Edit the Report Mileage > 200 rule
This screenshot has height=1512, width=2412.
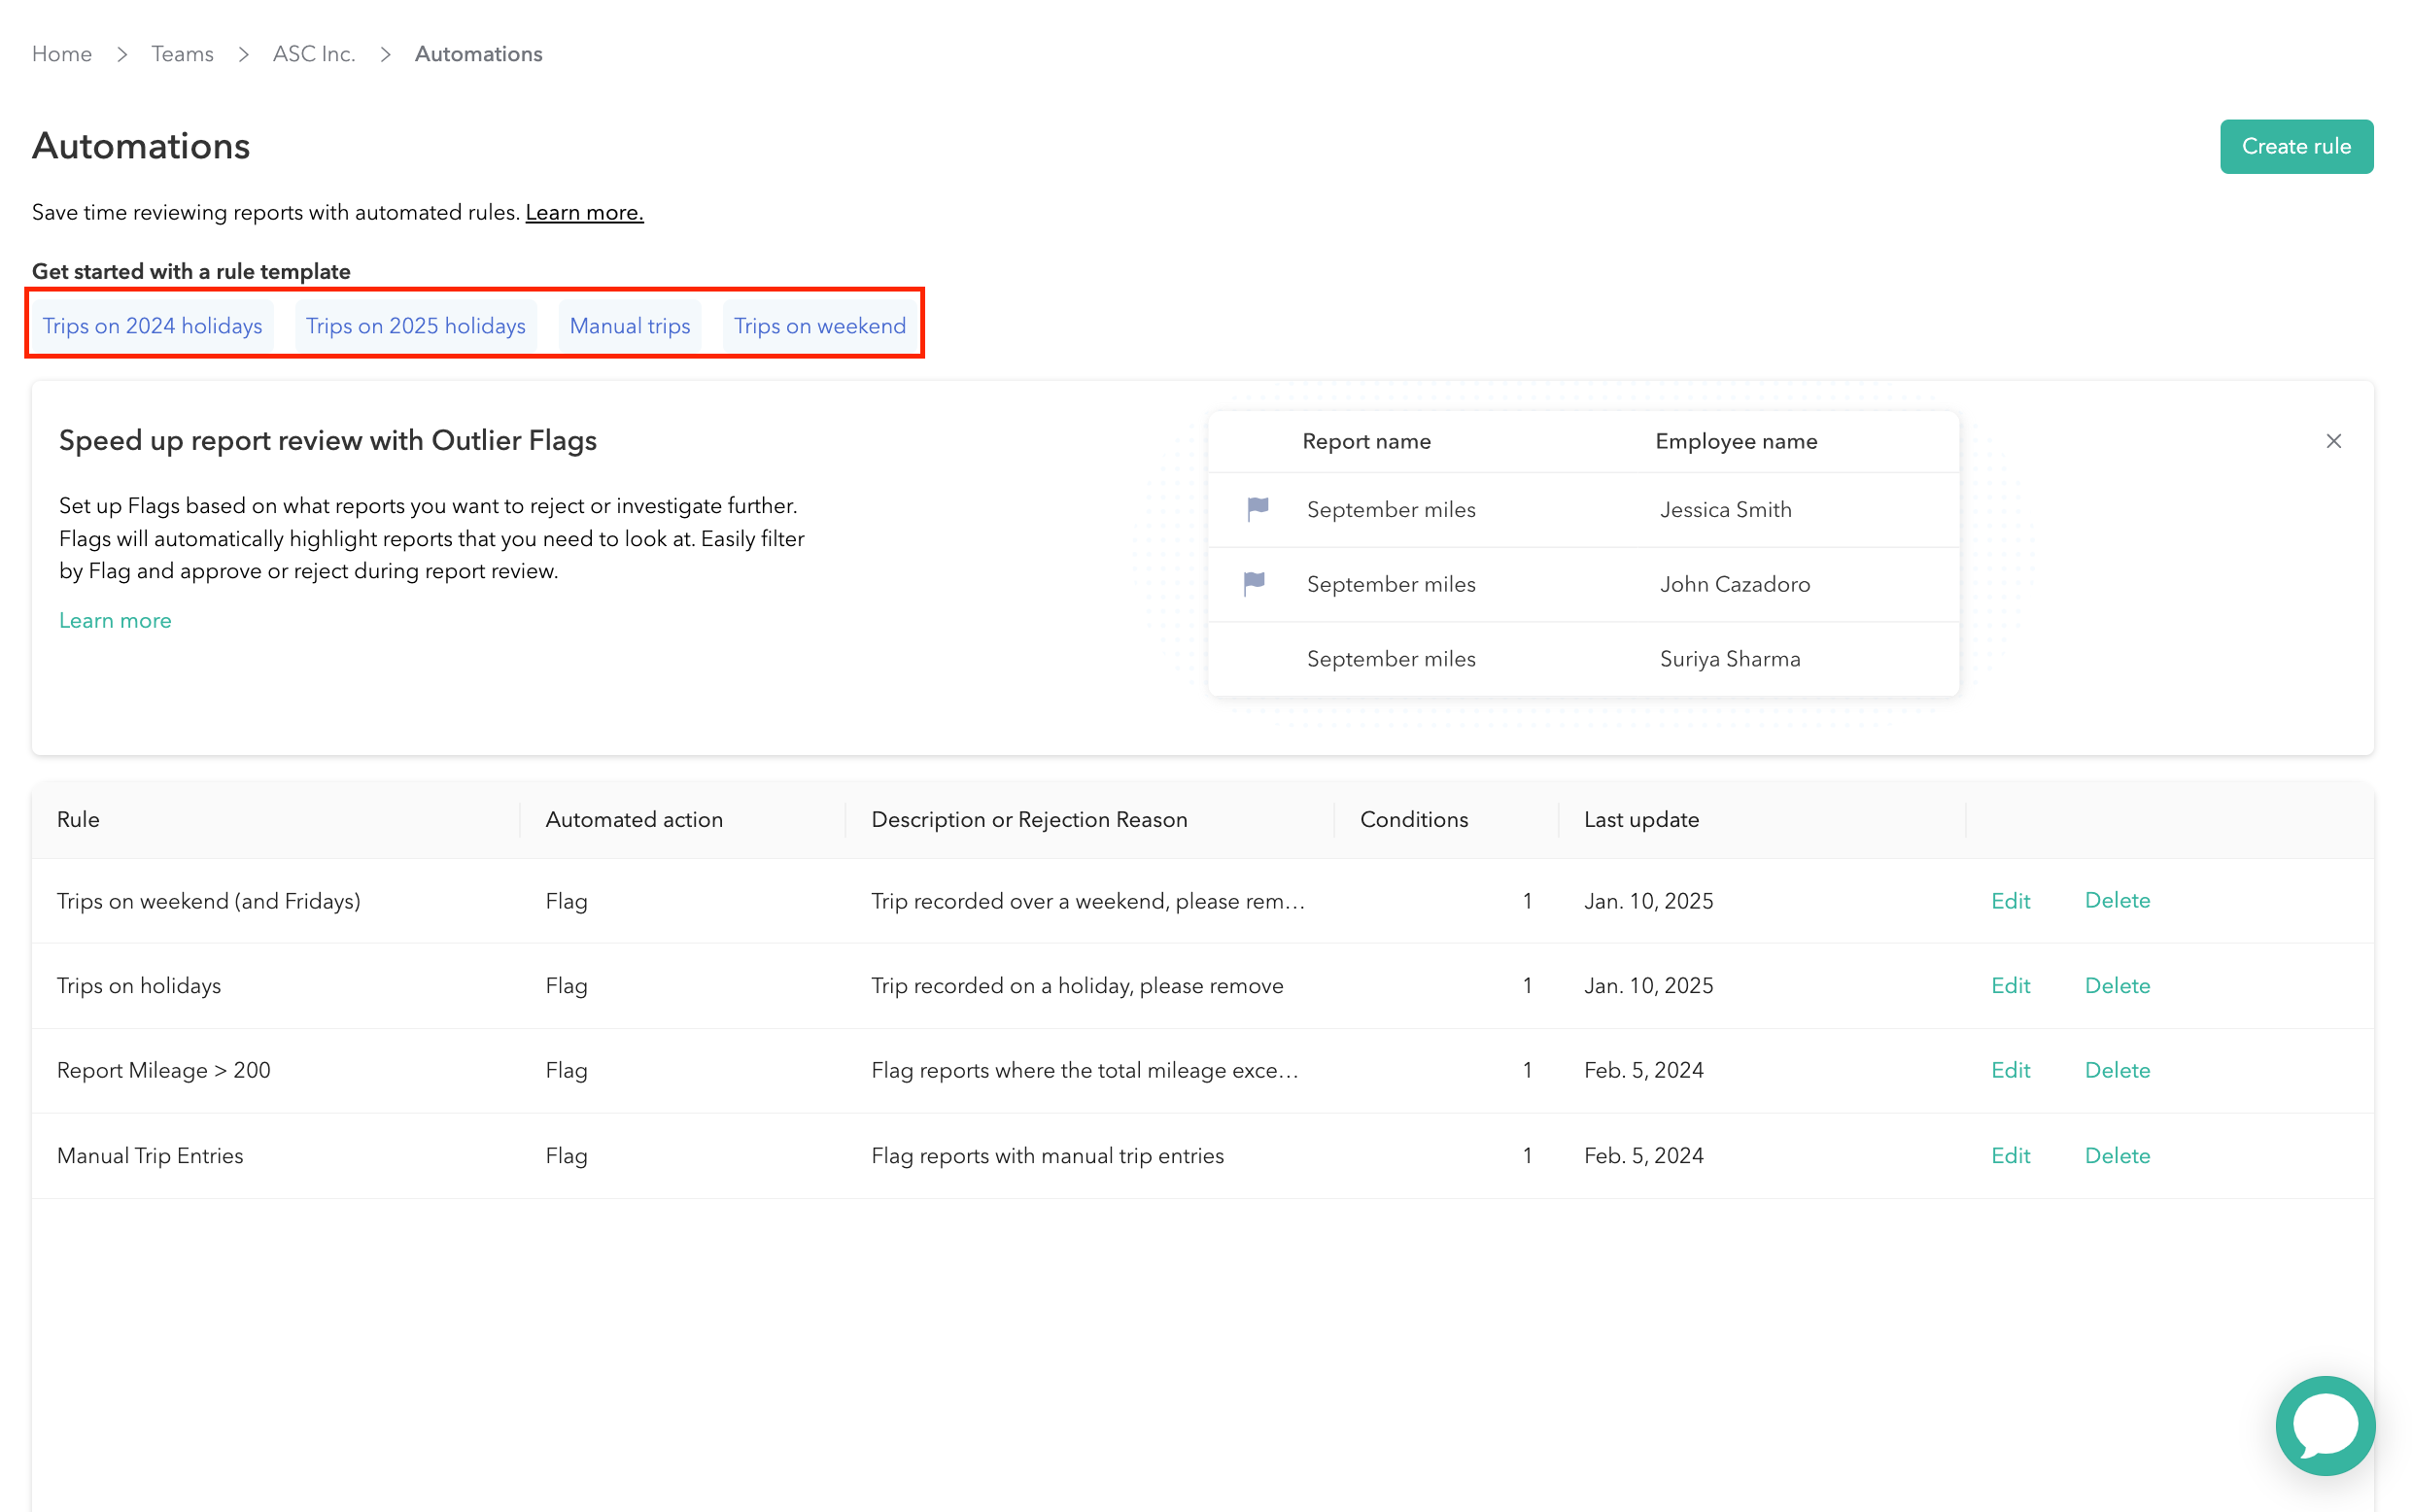coord(2010,1070)
